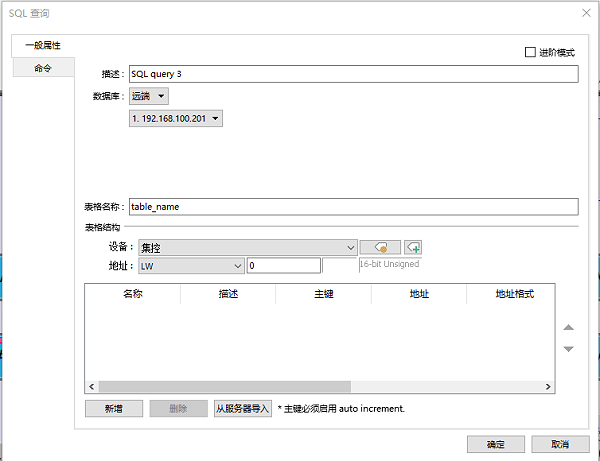Click the 描述 input field with SQL query 3

(354, 74)
